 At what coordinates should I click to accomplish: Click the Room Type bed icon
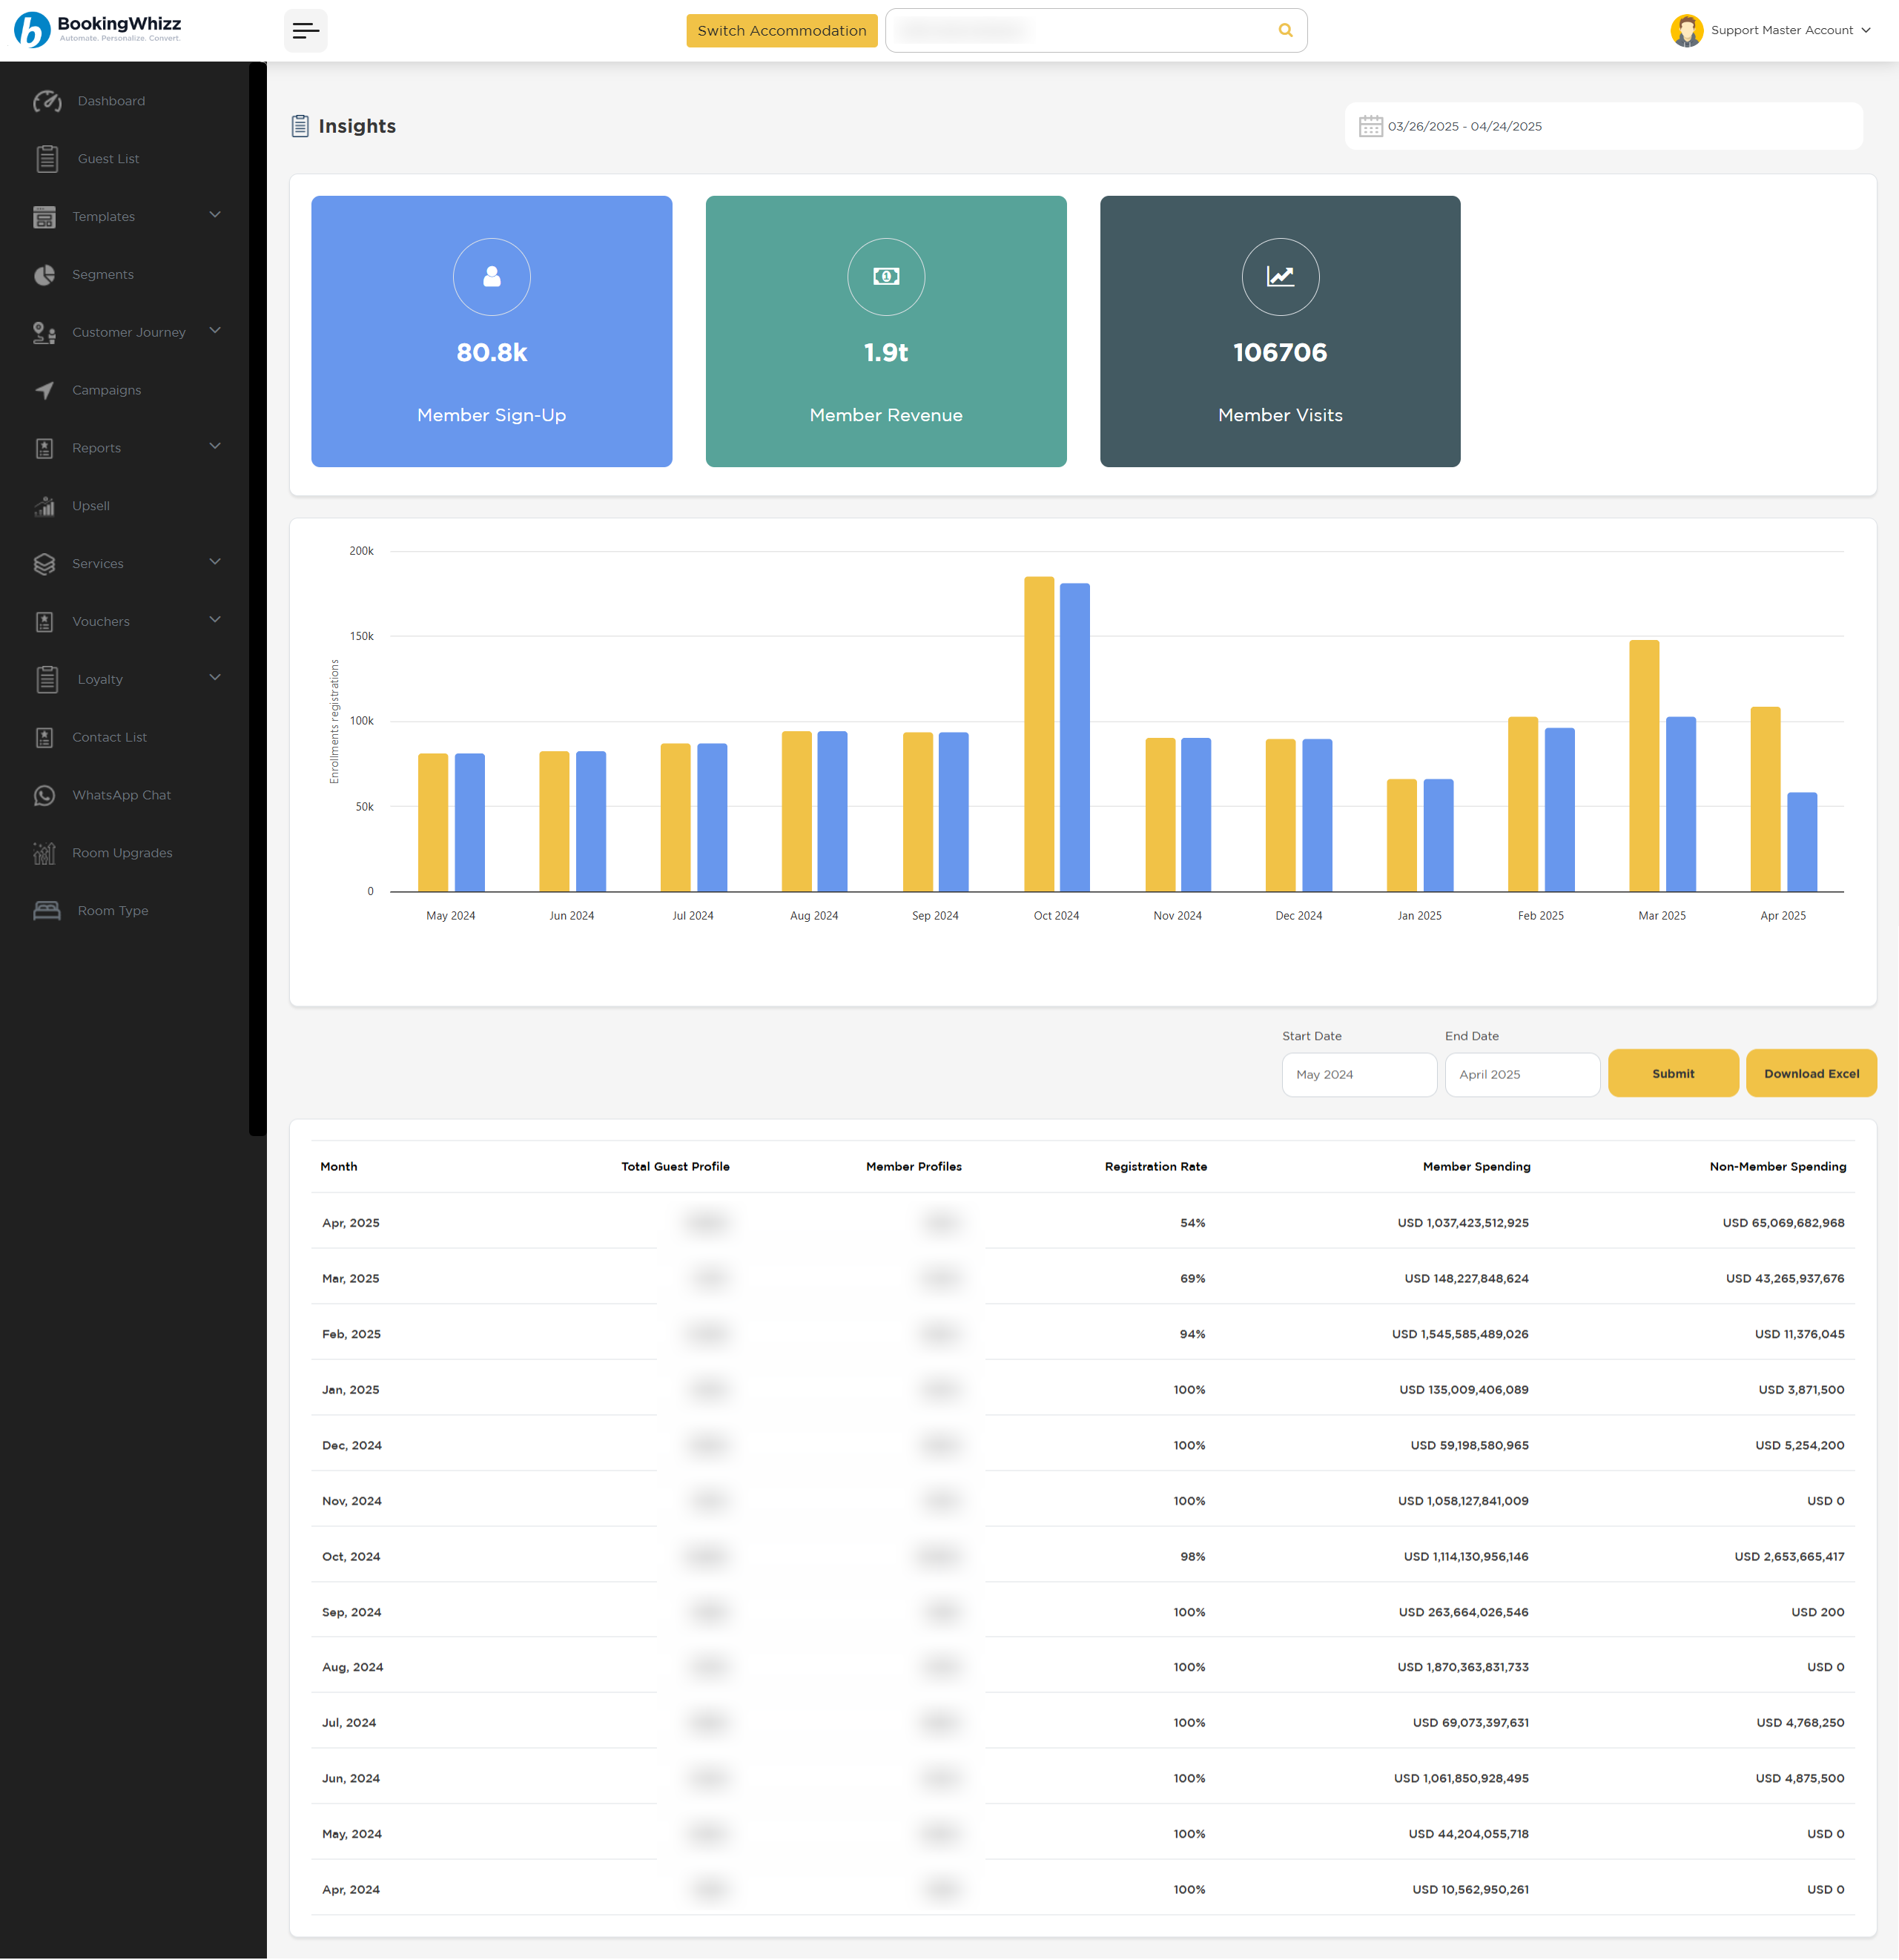point(47,911)
